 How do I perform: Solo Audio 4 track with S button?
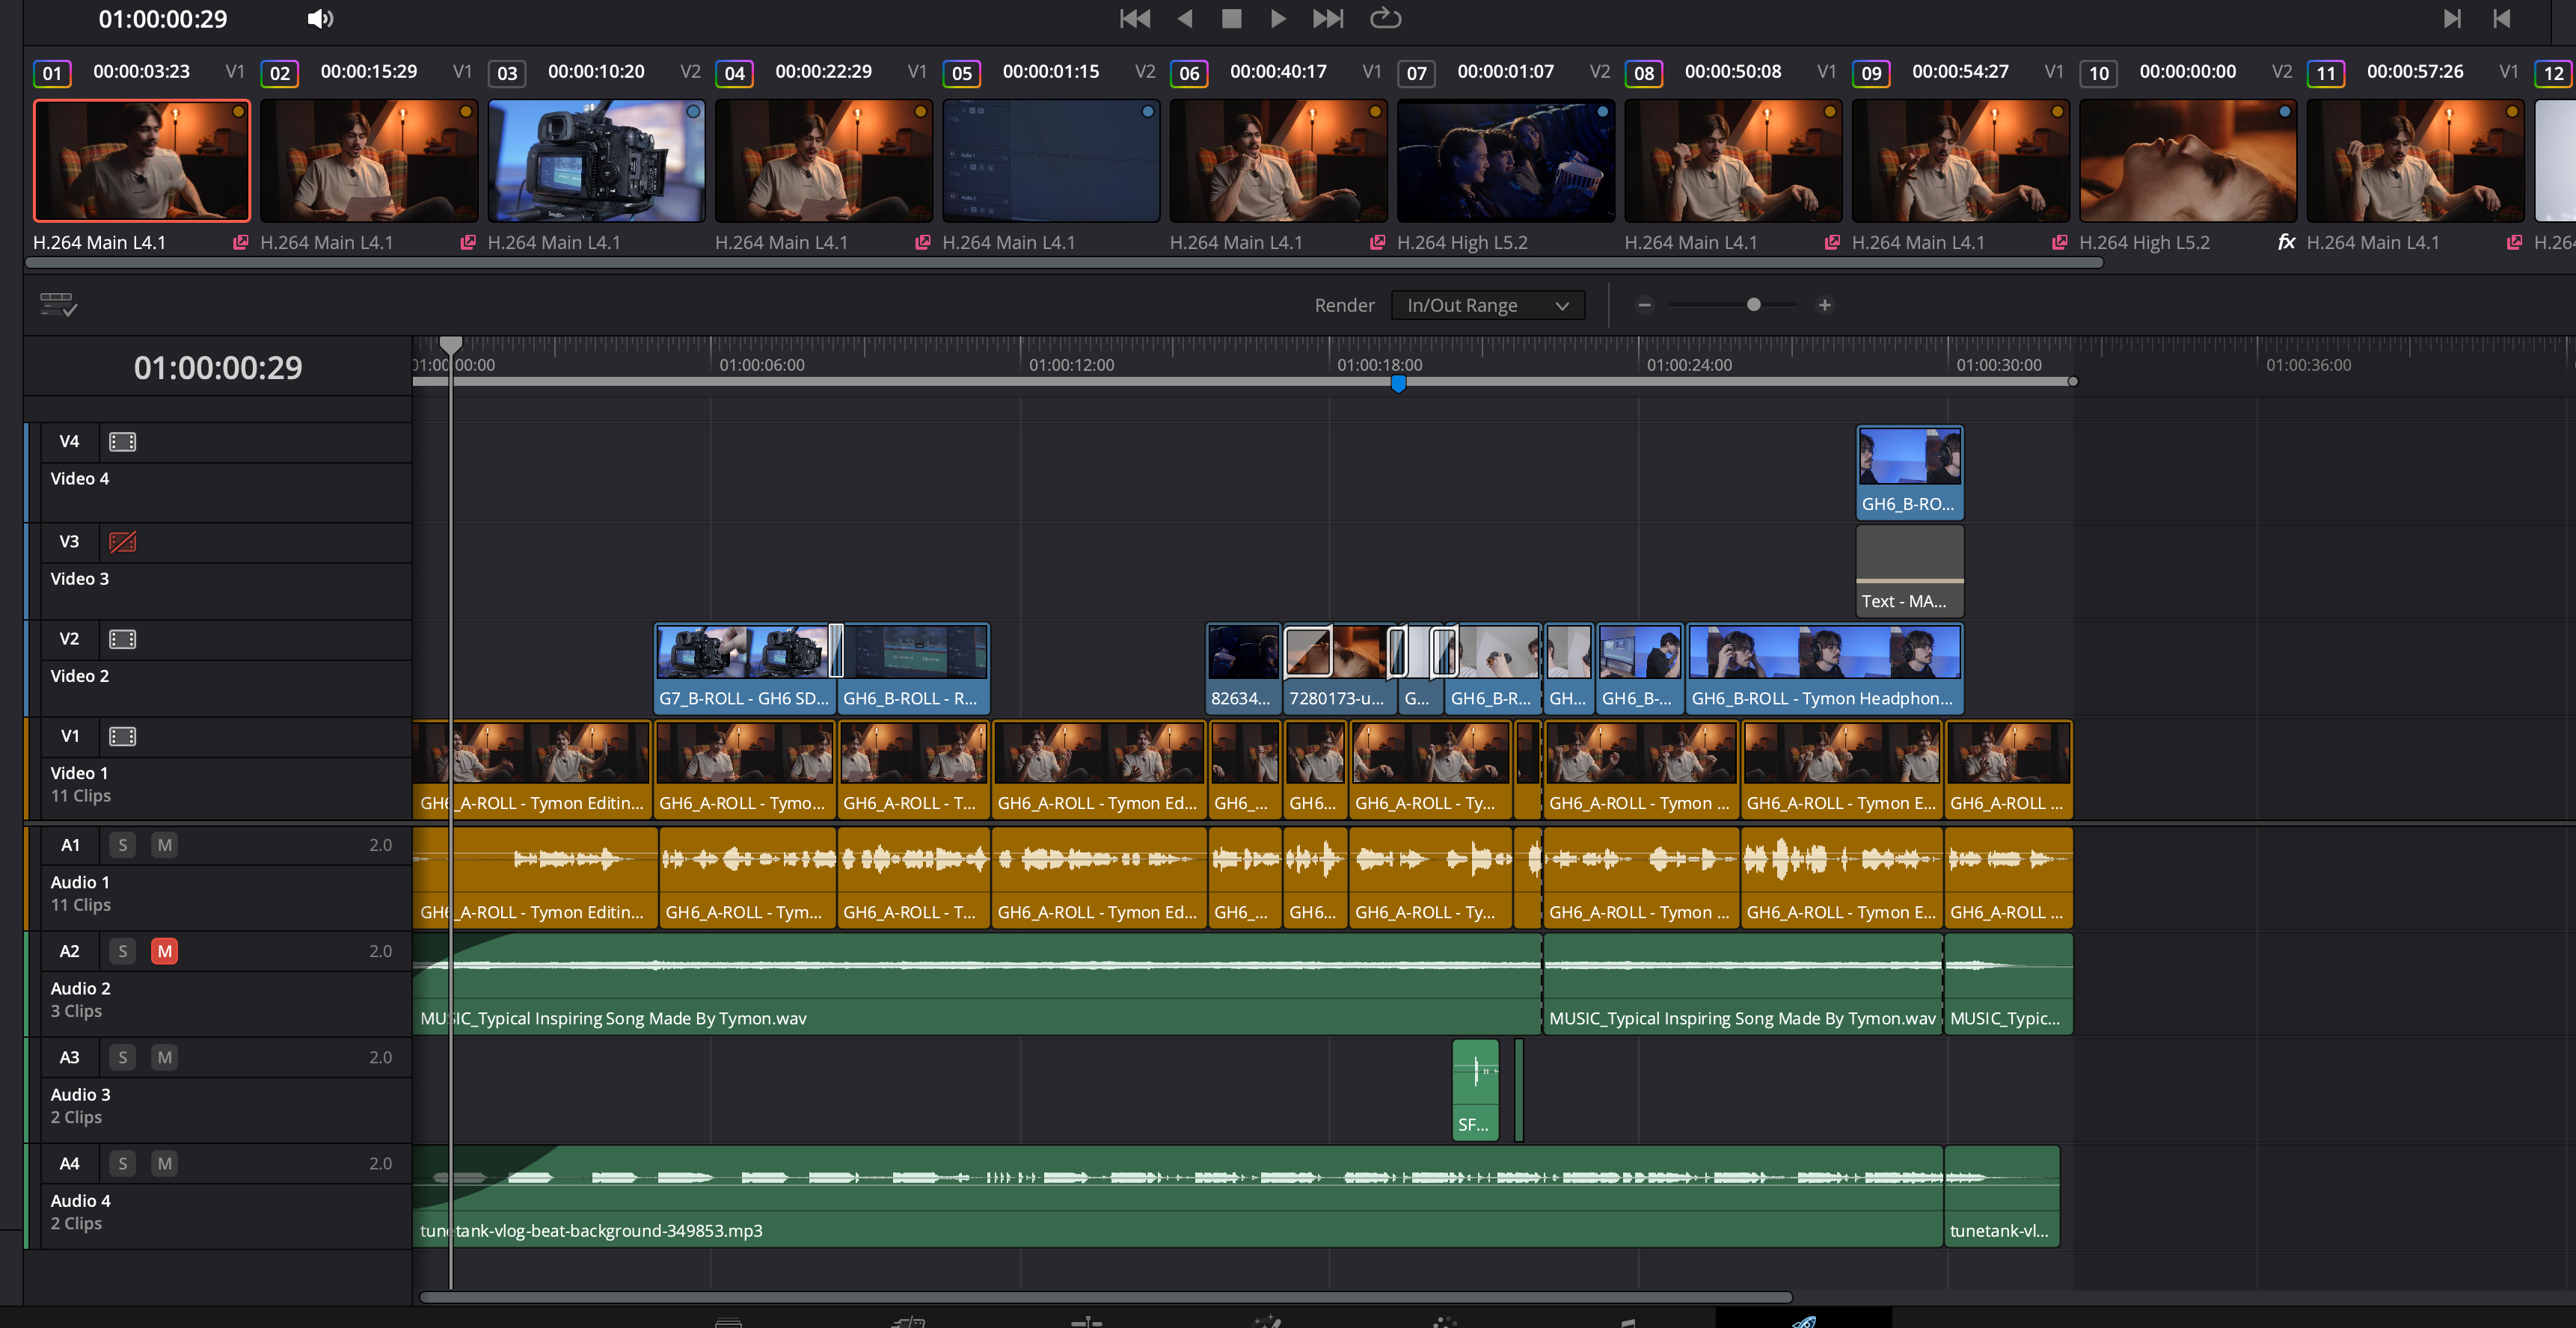click(x=122, y=1163)
